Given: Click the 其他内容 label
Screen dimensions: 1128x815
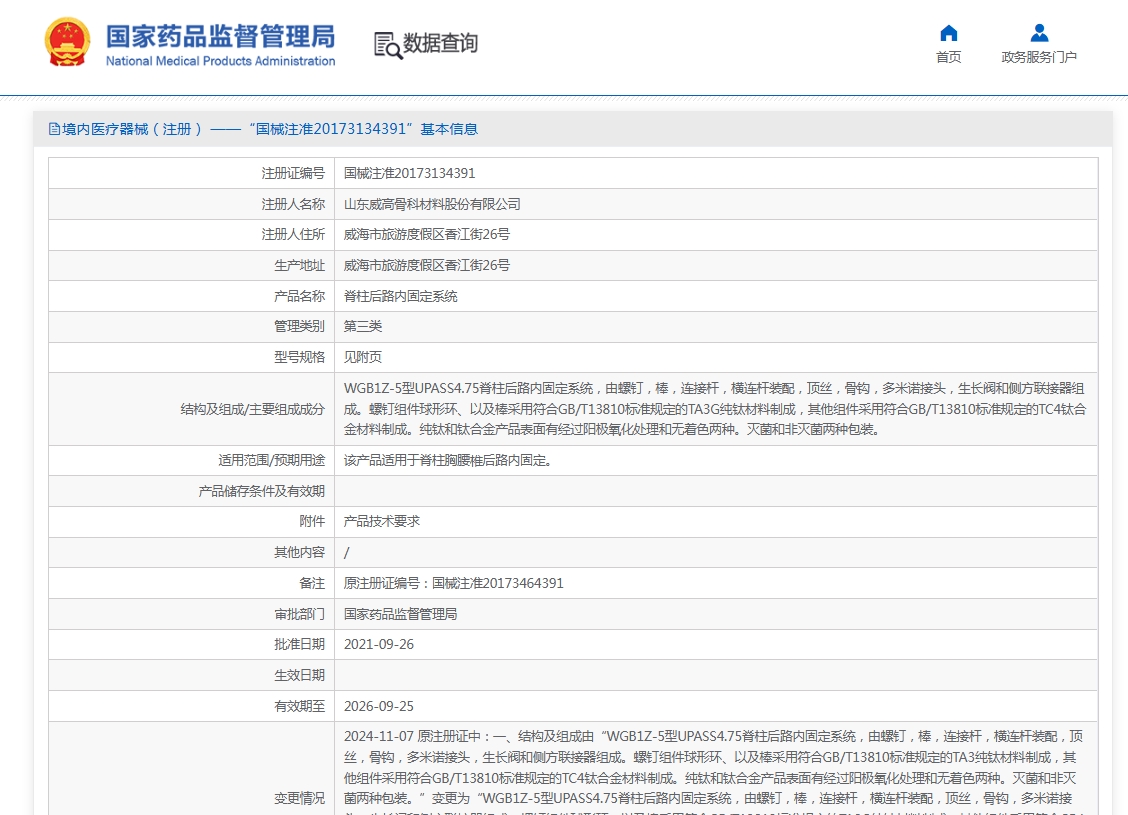Looking at the screenshot, I should pyautogui.click(x=299, y=552).
